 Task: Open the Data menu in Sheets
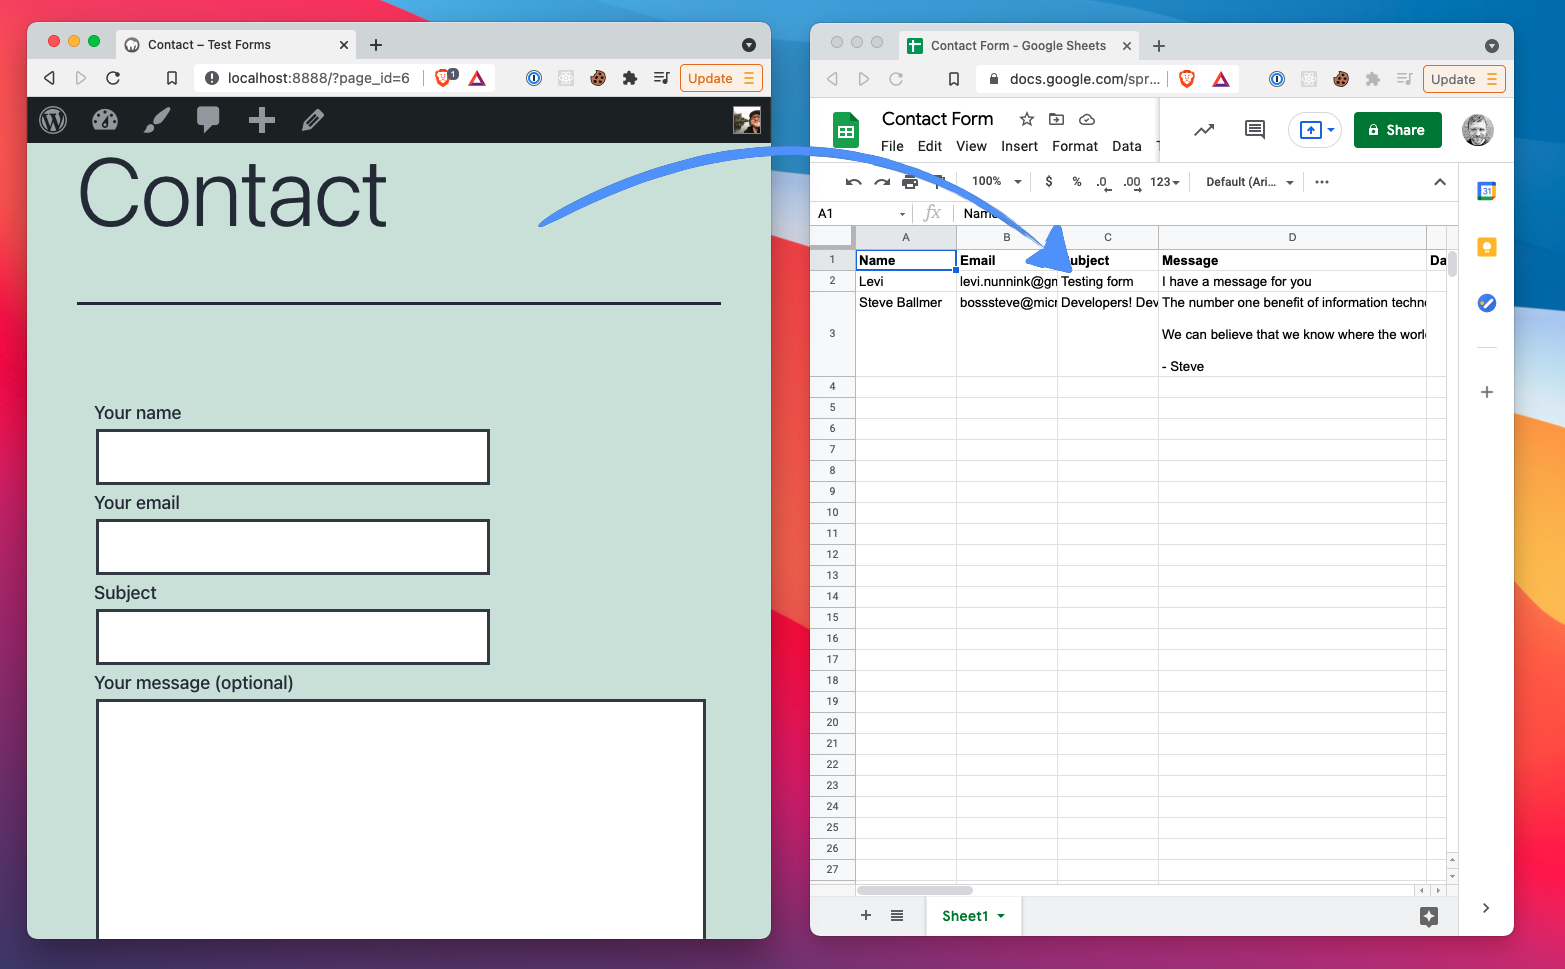(1127, 146)
